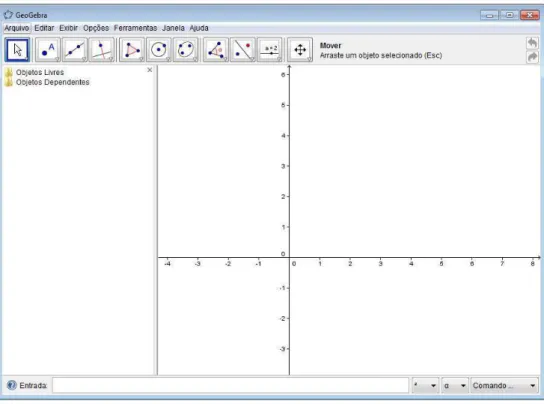Viewport: 544px width, 404px height.
Task: Expand the circle tool submenu arrow
Action: click(x=168, y=59)
